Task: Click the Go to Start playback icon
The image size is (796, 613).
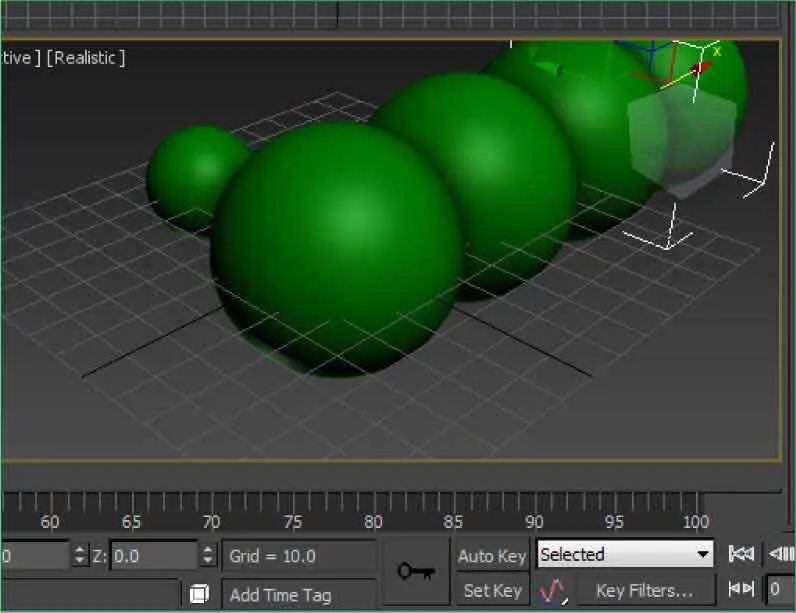Action: click(741, 554)
